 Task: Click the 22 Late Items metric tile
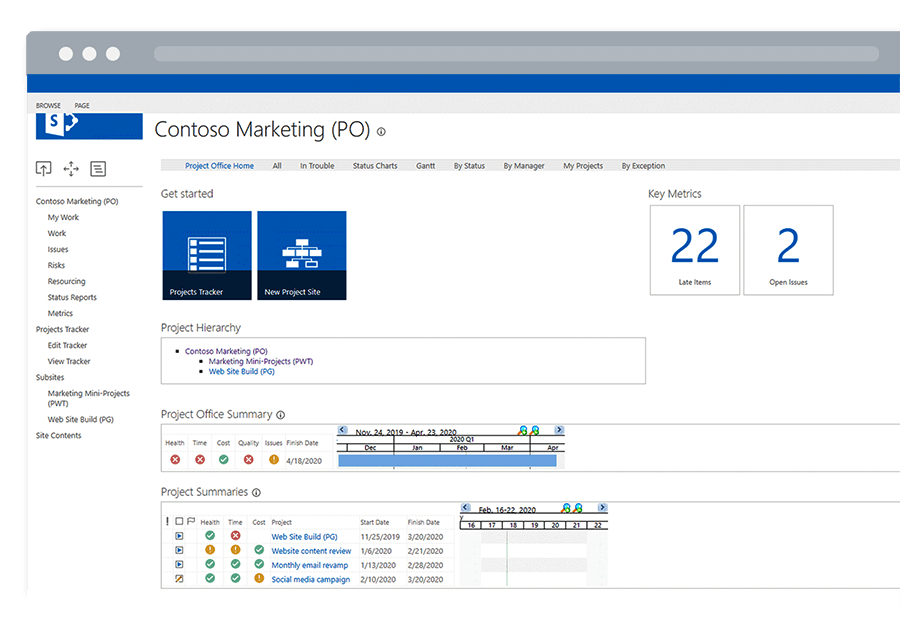pyautogui.click(x=695, y=250)
